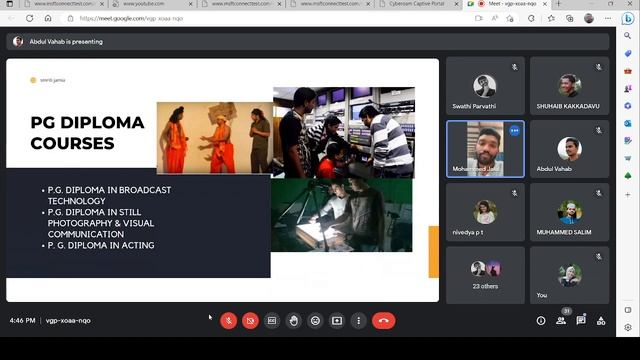Open the browser profile avatar
This screenshot has height=360, width=640.
click(x=589, y=18)
